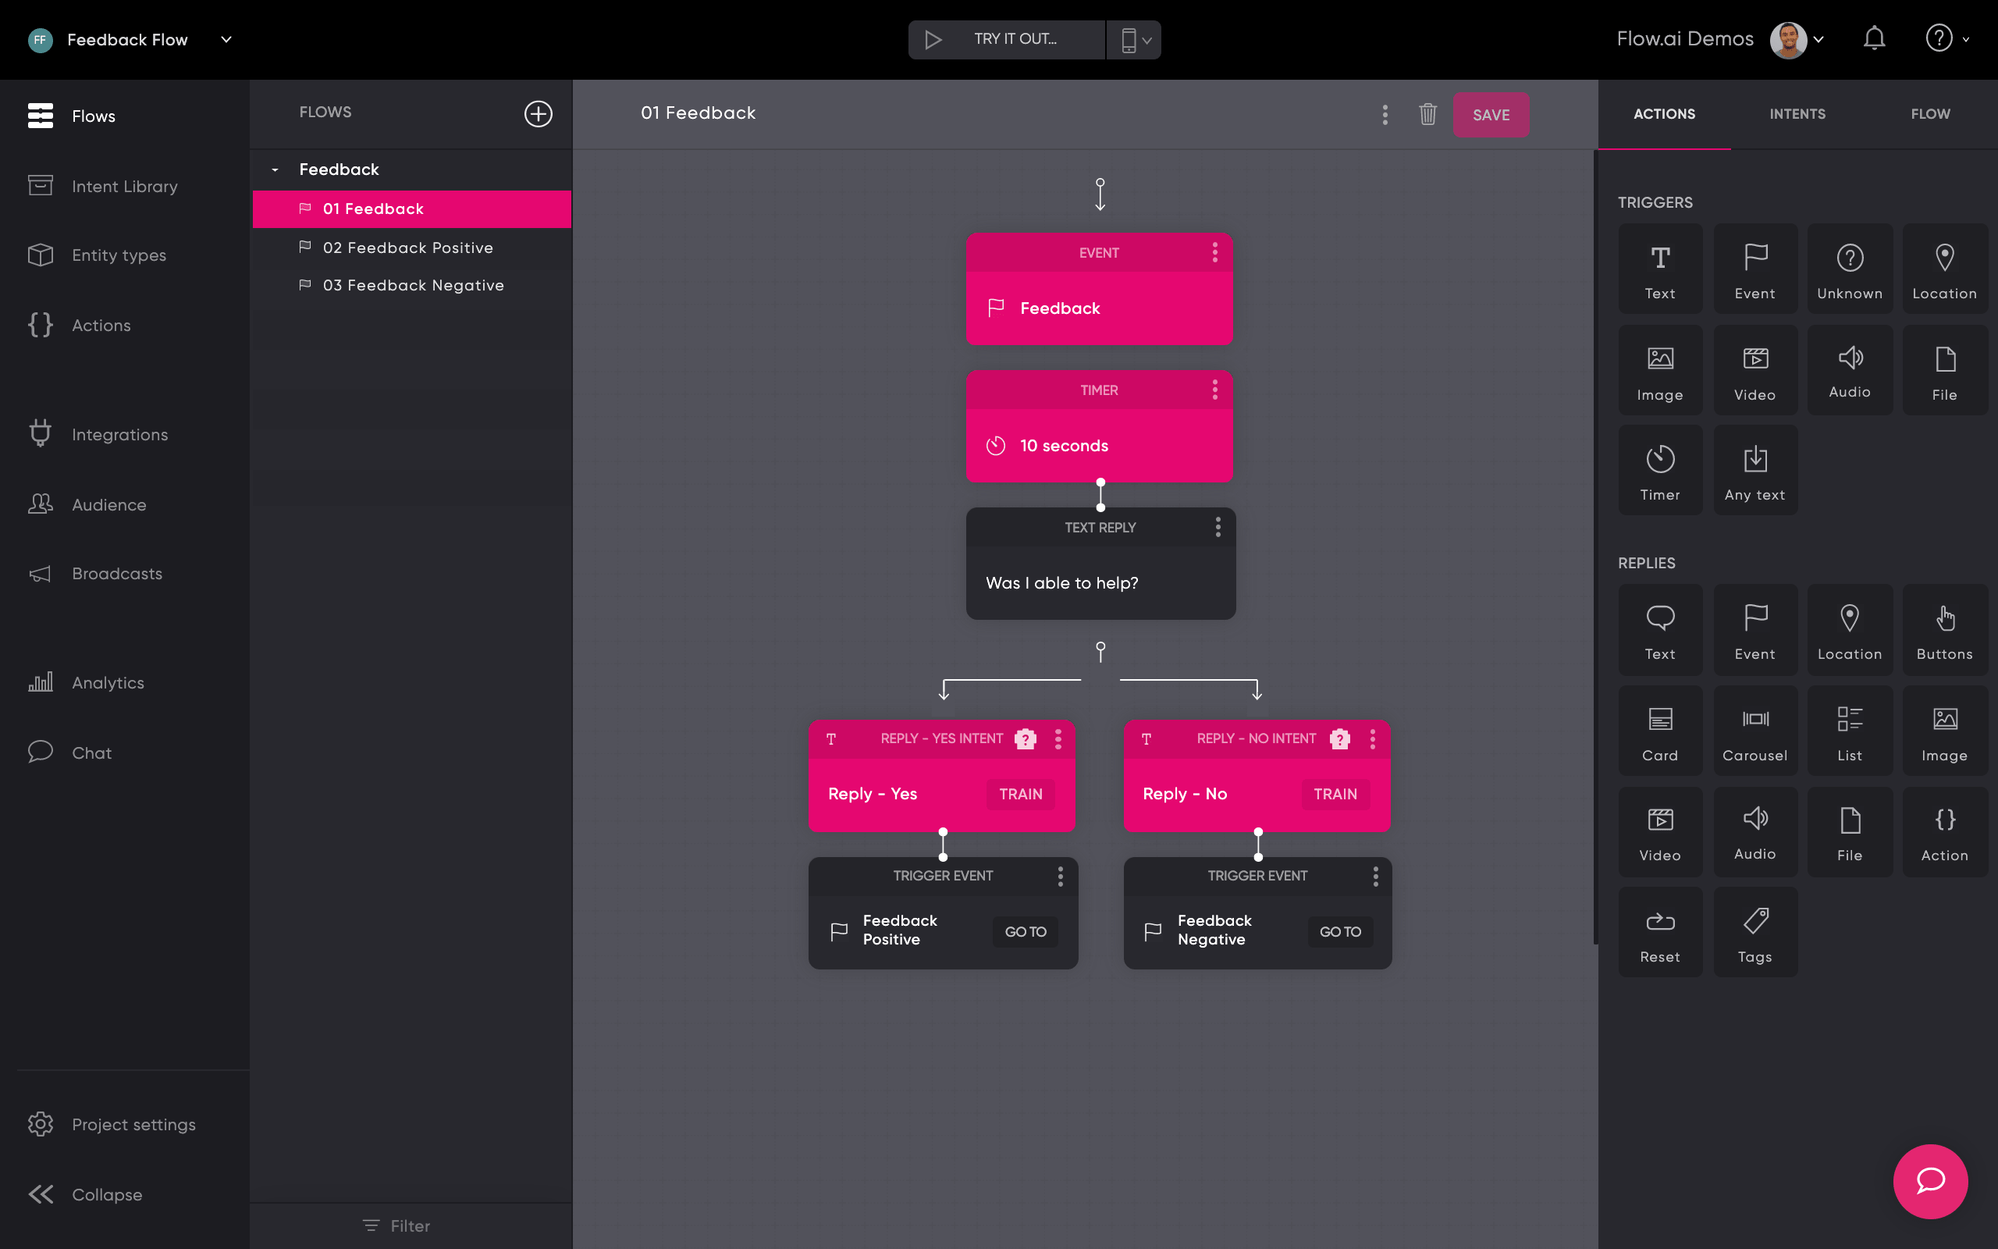
Task: Select 03 Feedback Negative flow
Action: click(x=413, y=286)
